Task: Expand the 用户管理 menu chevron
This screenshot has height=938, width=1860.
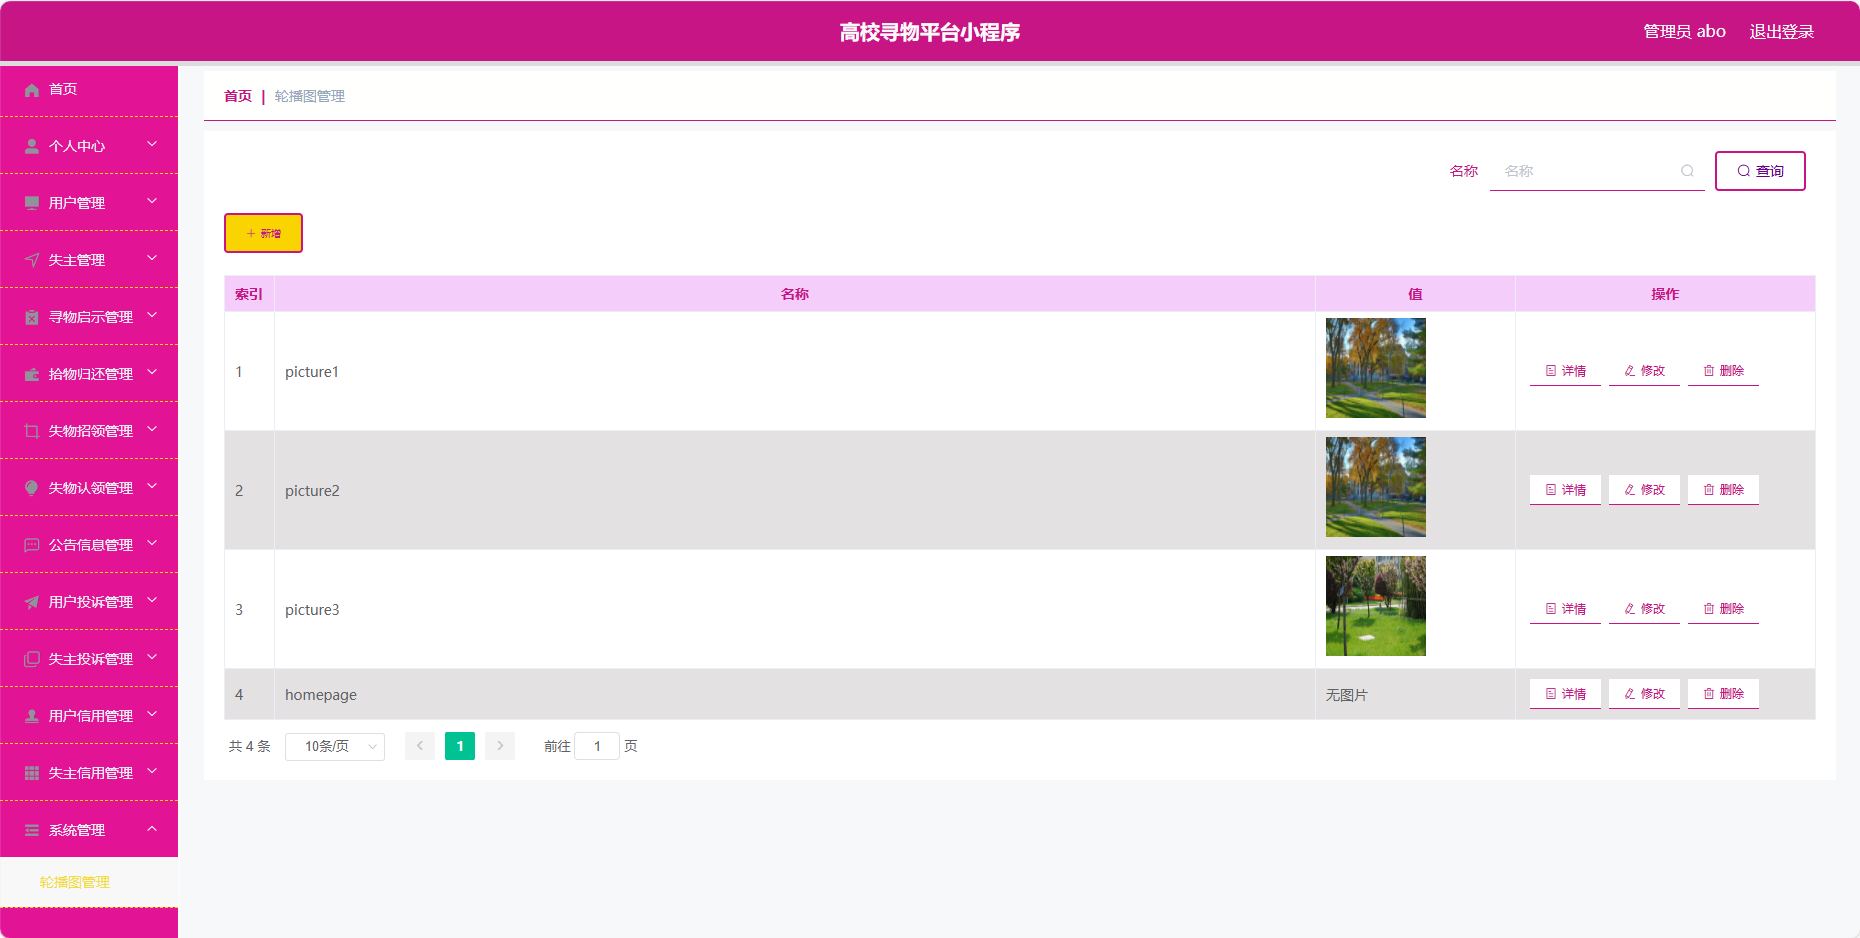Action: [152, 201]
